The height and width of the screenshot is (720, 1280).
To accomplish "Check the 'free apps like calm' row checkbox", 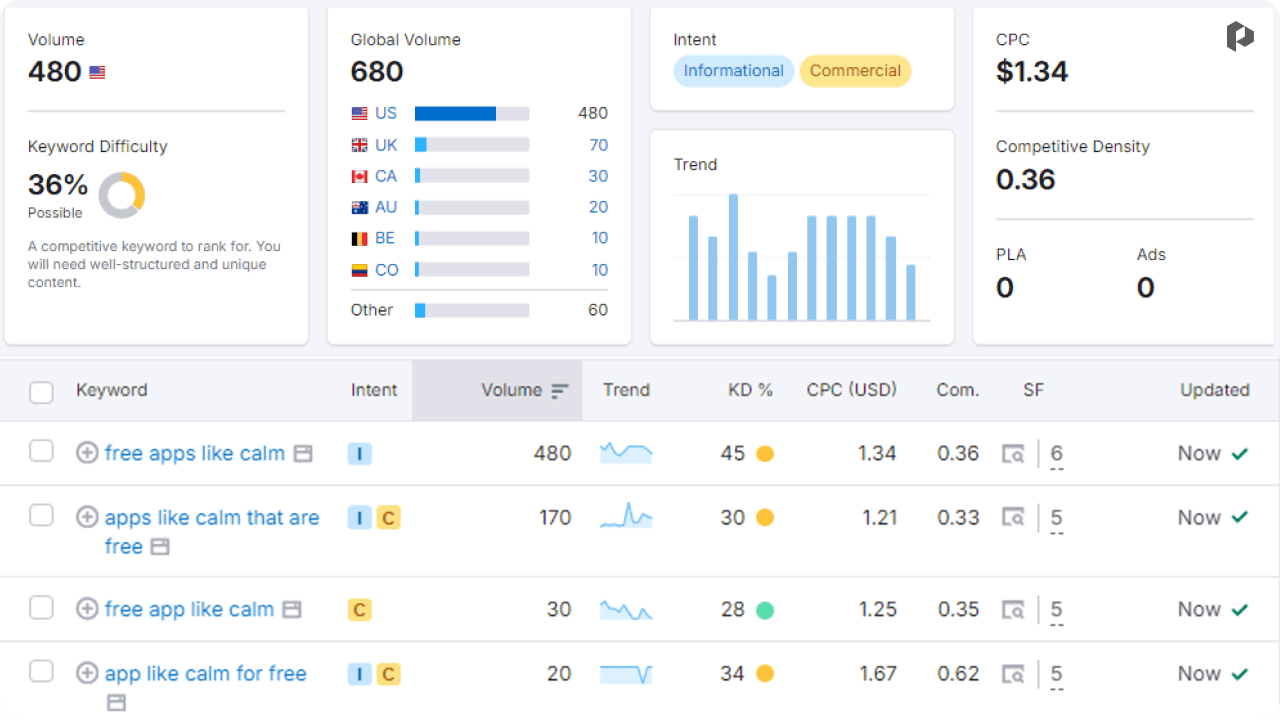I will pos(41,451).
